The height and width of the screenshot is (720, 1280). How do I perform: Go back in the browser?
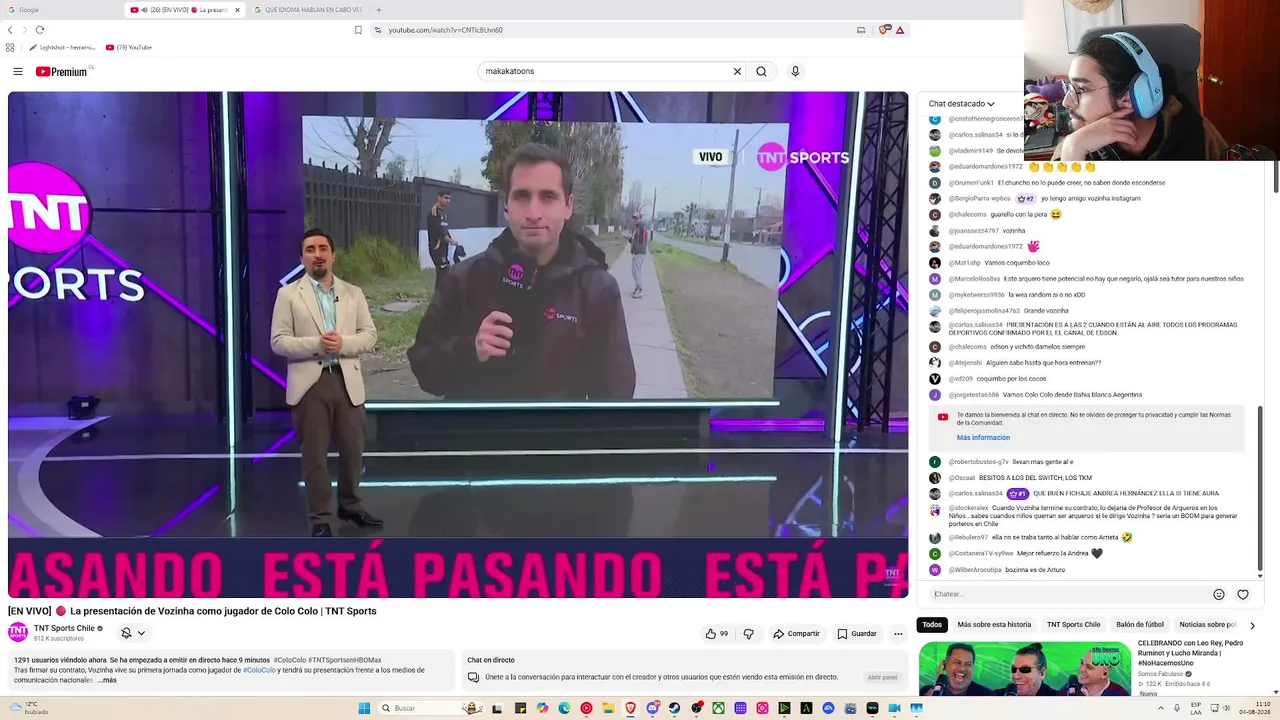(x=11, y=30)
